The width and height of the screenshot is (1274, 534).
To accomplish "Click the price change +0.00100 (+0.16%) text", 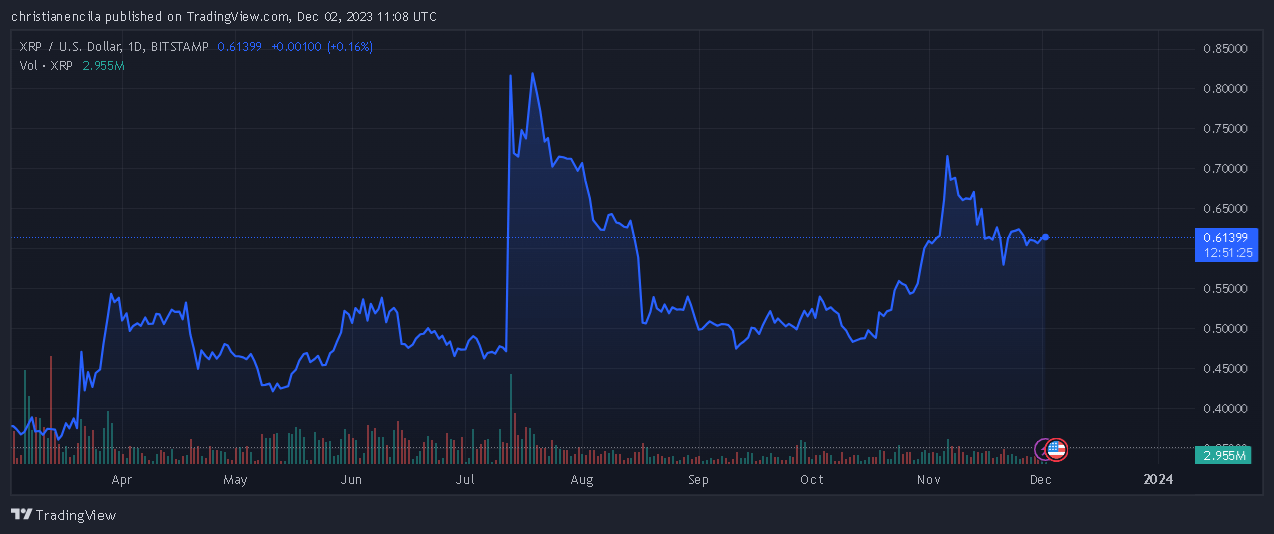I will coord(322,47).
